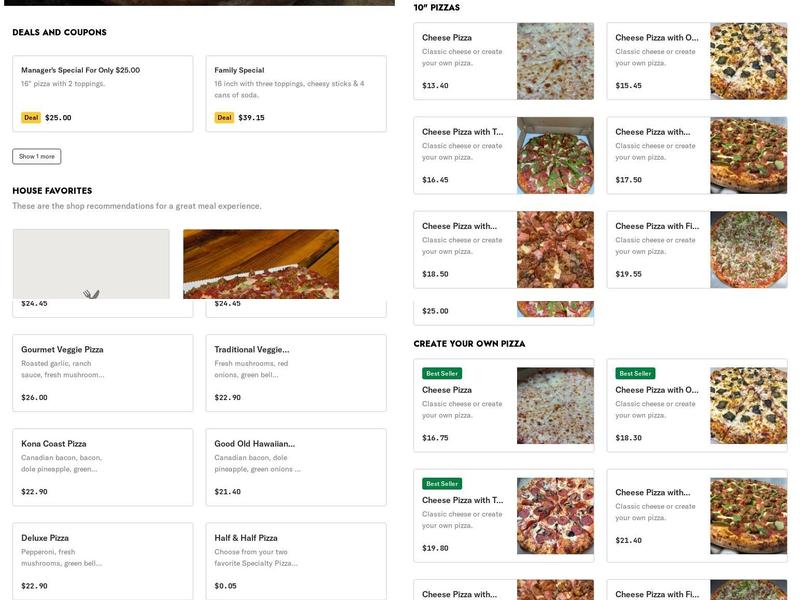The image size is (800, 600).
Task: Click Show 1 more to reveal extra deals
Action: (x=36, y=155)
